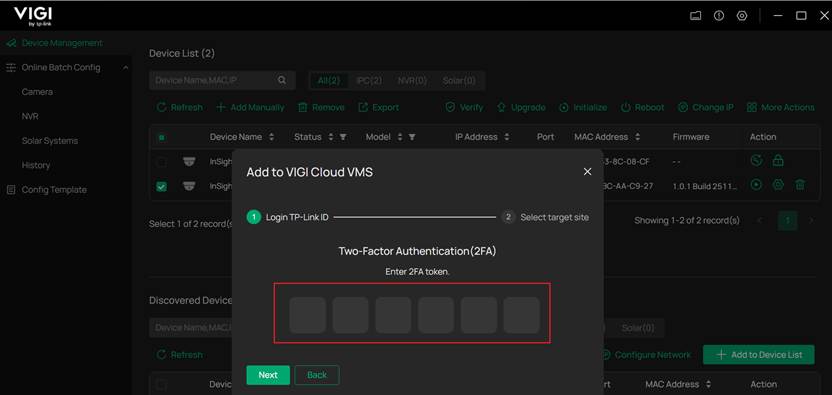This screenshot has width=832, height=395.
Task: Sort by IP Address column arrows
Action: pos(506,137)
